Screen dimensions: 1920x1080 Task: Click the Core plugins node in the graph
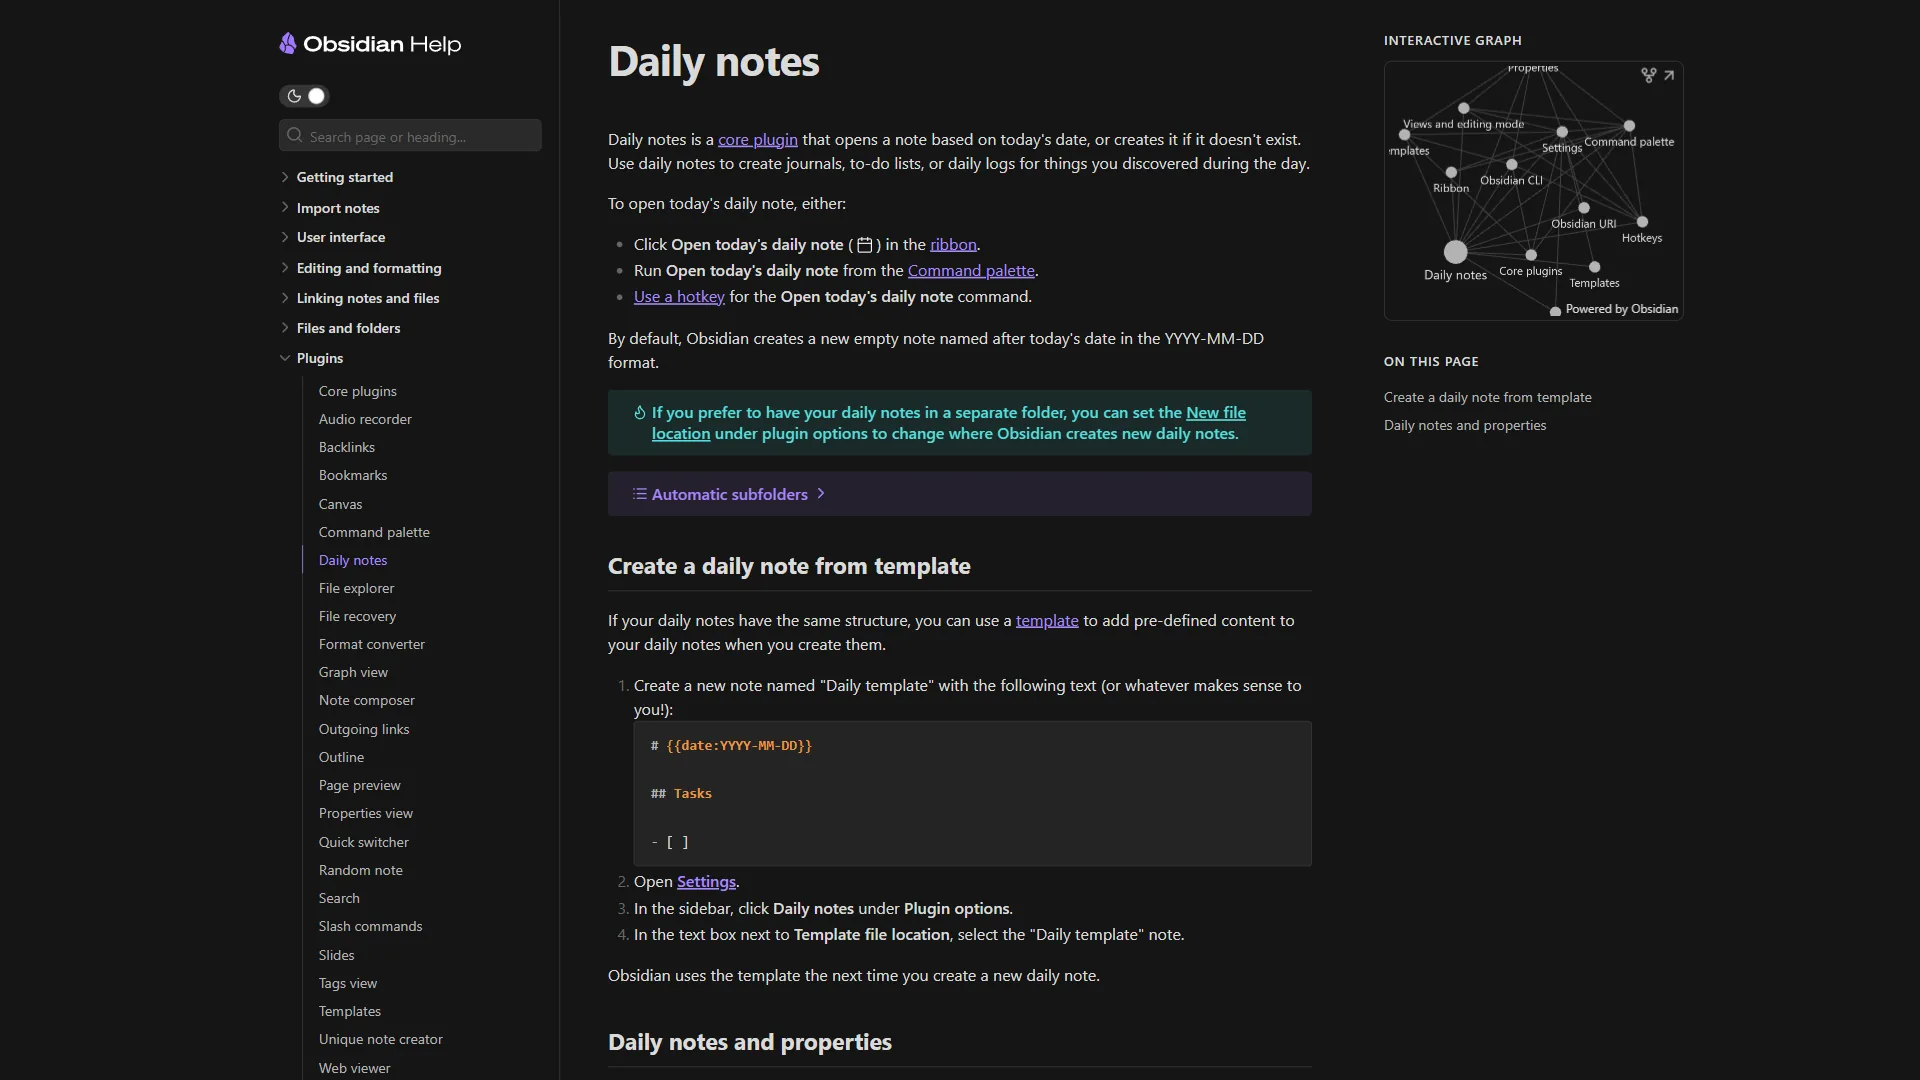(x=1531, y=255)
